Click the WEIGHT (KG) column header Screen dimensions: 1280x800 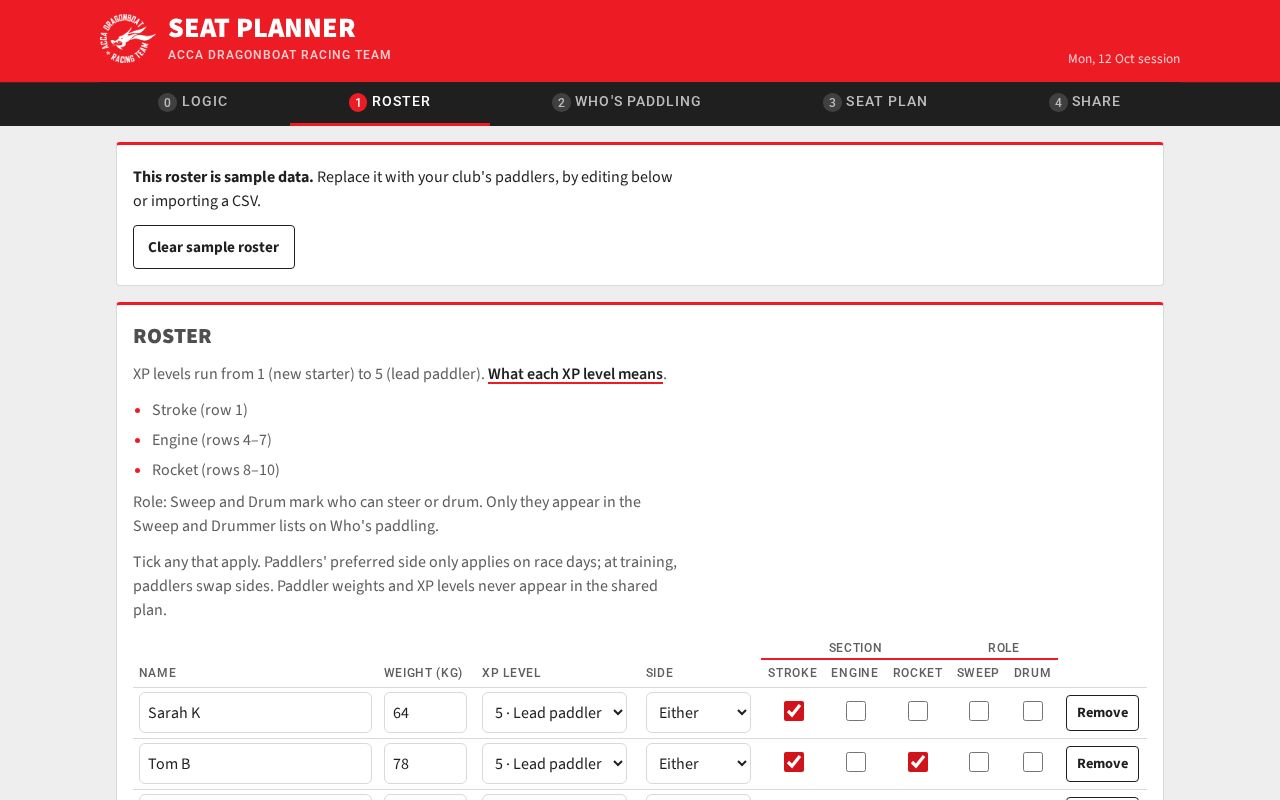[x=424, y=673]
